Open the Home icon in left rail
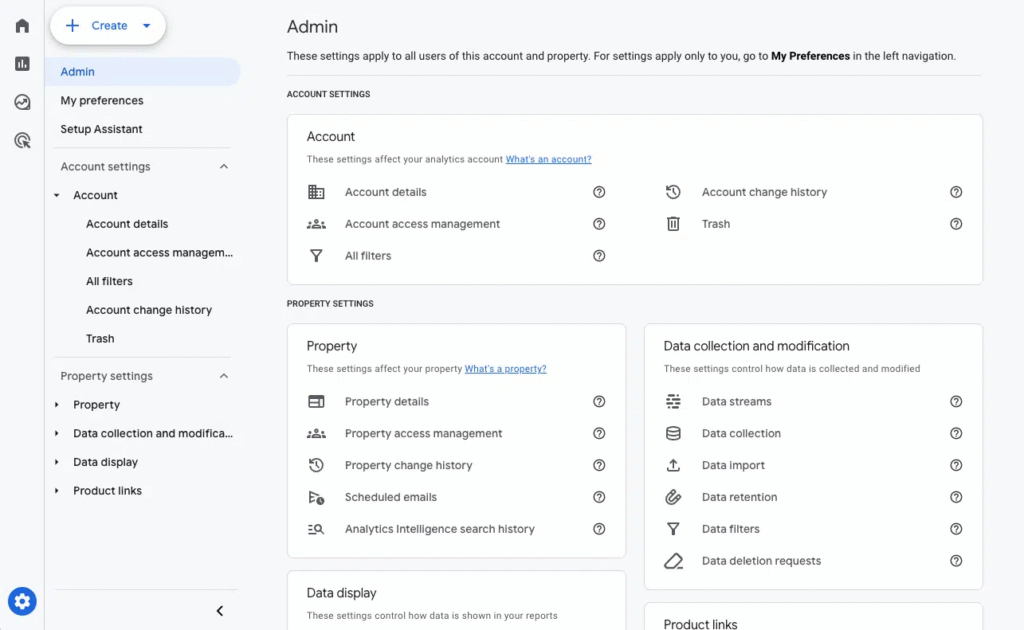Viewport: 1024px width, 630px height. 22,26
